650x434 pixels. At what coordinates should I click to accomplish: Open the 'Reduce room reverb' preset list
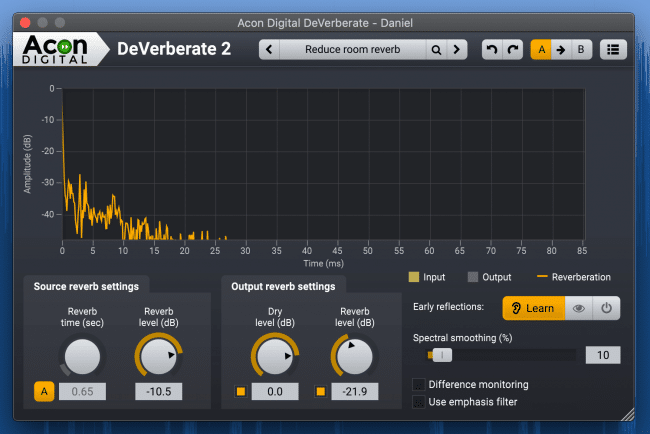[x=353, y=50]
